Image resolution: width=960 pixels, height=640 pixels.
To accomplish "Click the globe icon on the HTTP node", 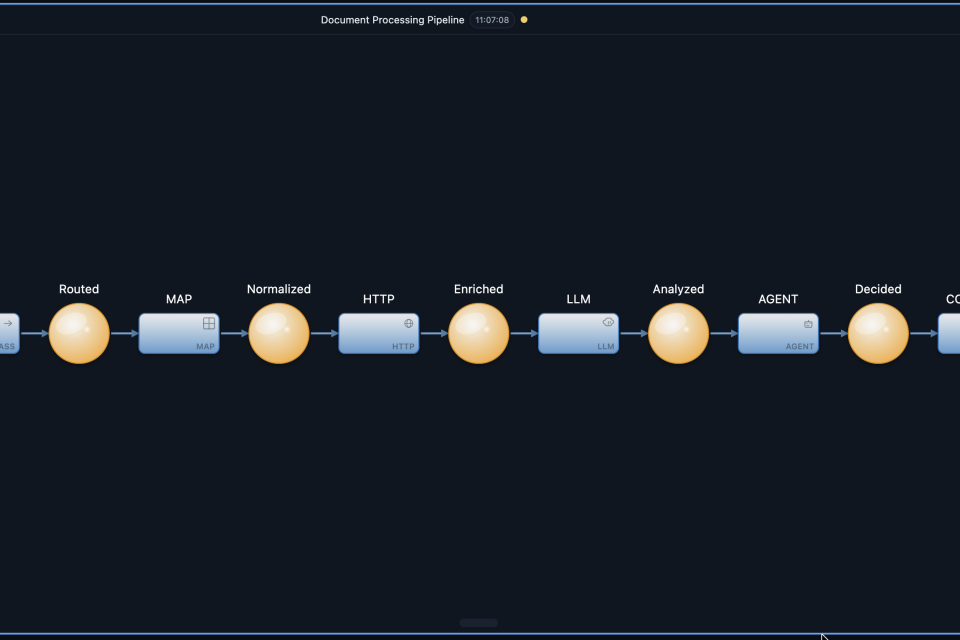I will [408, 323].
